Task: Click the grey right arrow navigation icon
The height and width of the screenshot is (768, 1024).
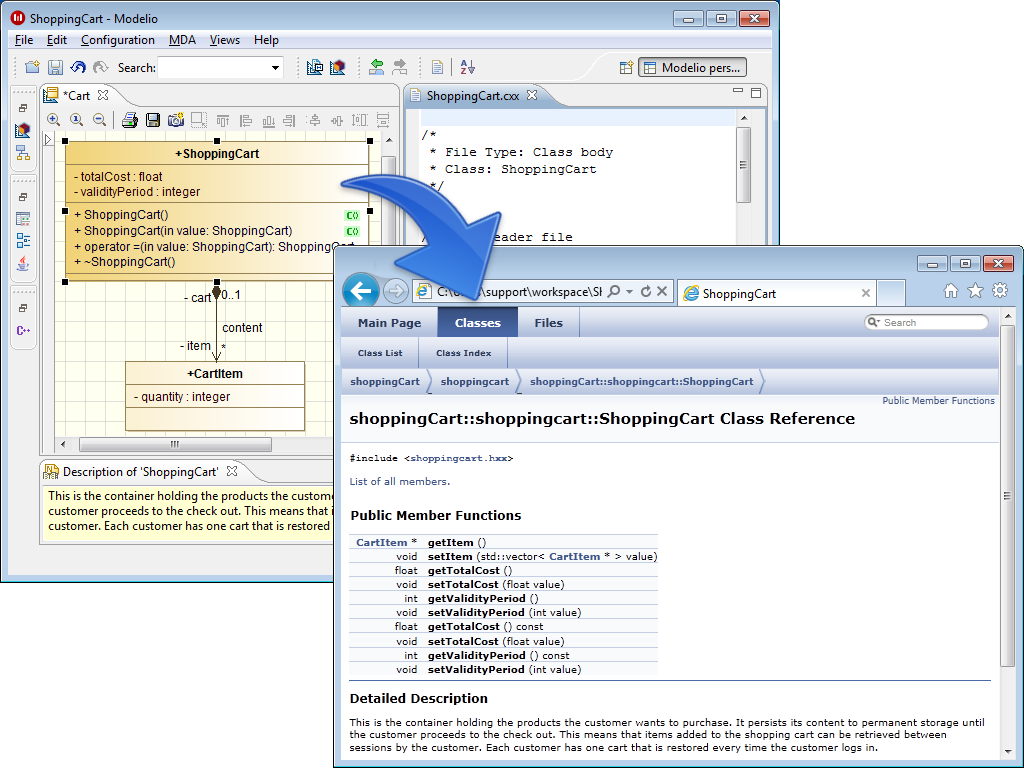Action: [400, 67]
